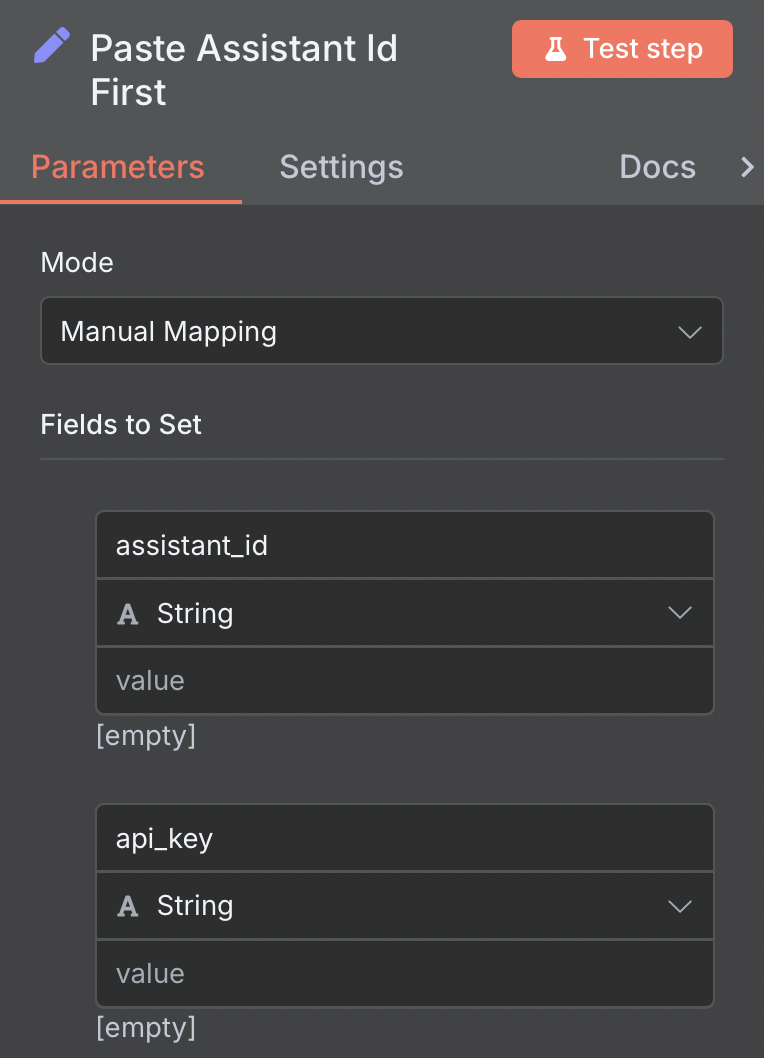Select the 'A' type icon for assistant_id

click(127, 613)
